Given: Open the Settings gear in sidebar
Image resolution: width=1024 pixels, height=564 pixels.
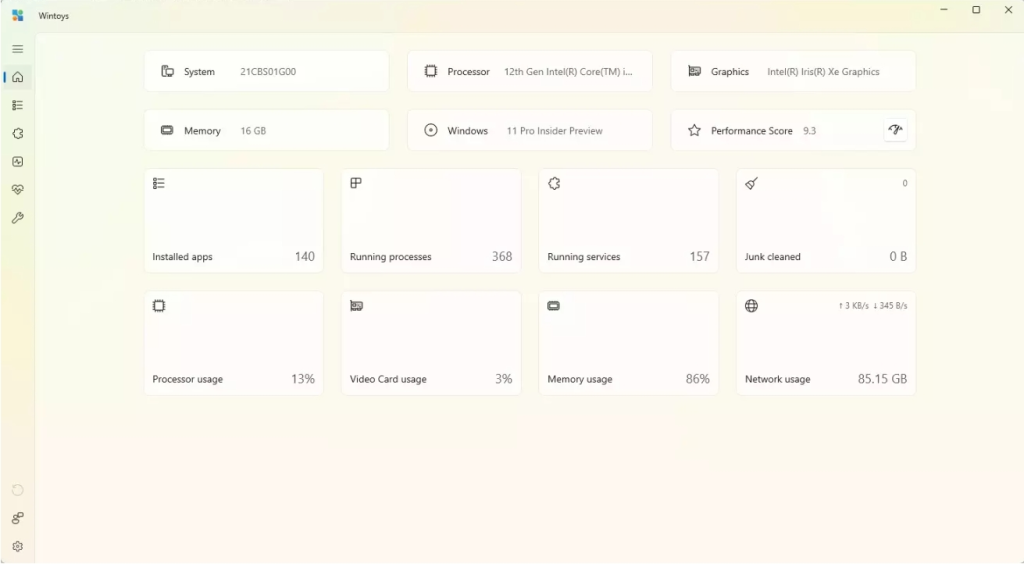Looking at the screenshot, I should point(18,546).
